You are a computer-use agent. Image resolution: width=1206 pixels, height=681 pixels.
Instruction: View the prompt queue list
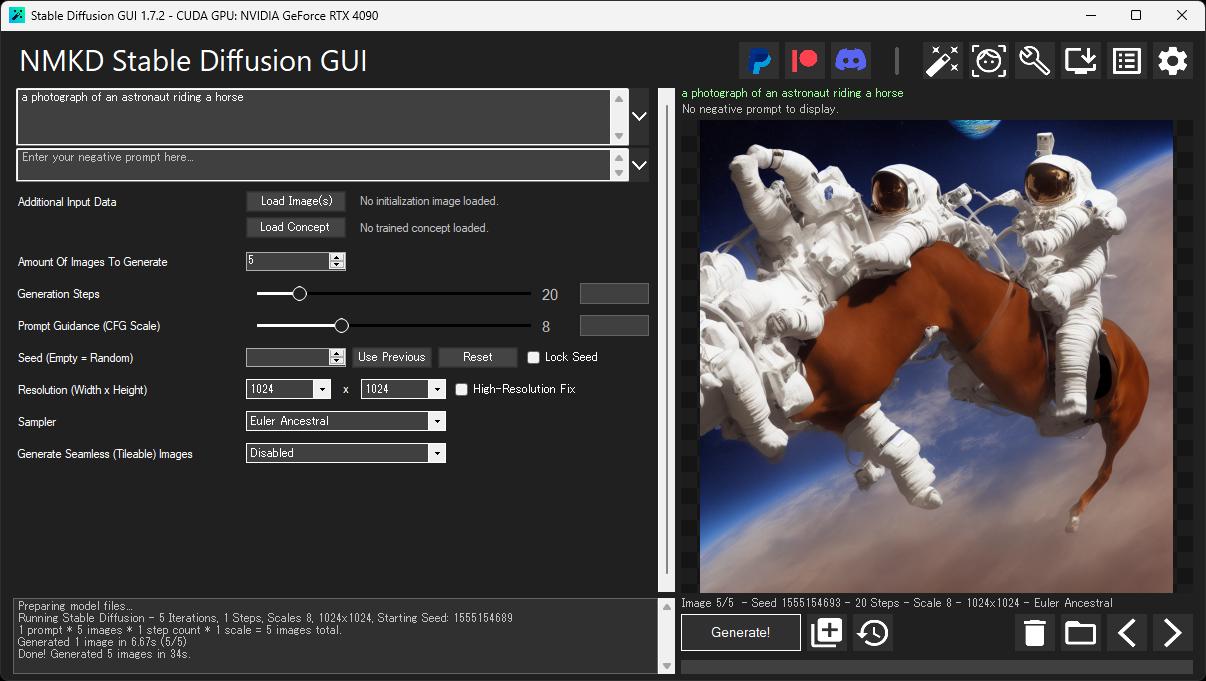coord(1126,60)
